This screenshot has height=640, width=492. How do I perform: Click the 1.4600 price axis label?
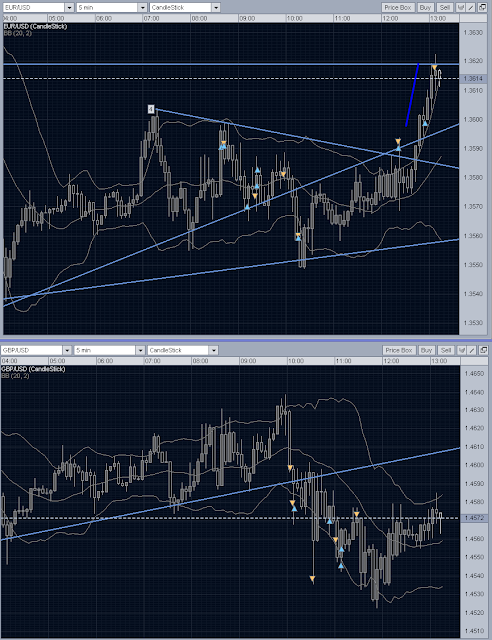point(474,465)
